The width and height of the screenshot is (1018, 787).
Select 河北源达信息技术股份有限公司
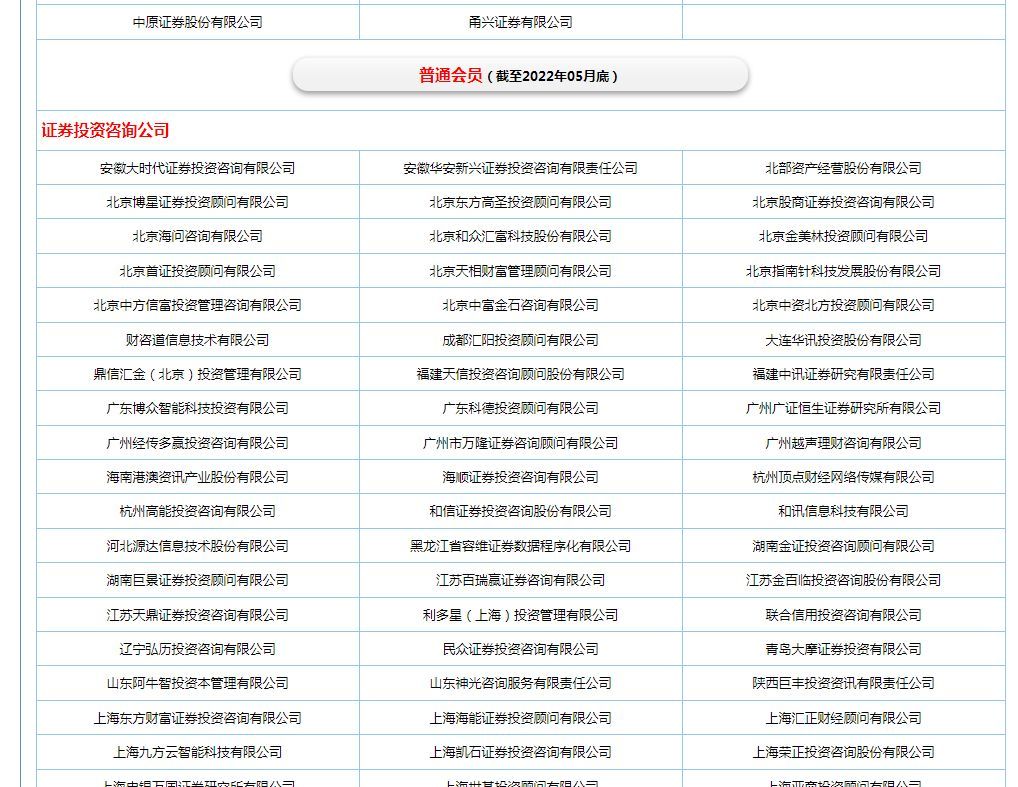(x=197, y=546)
